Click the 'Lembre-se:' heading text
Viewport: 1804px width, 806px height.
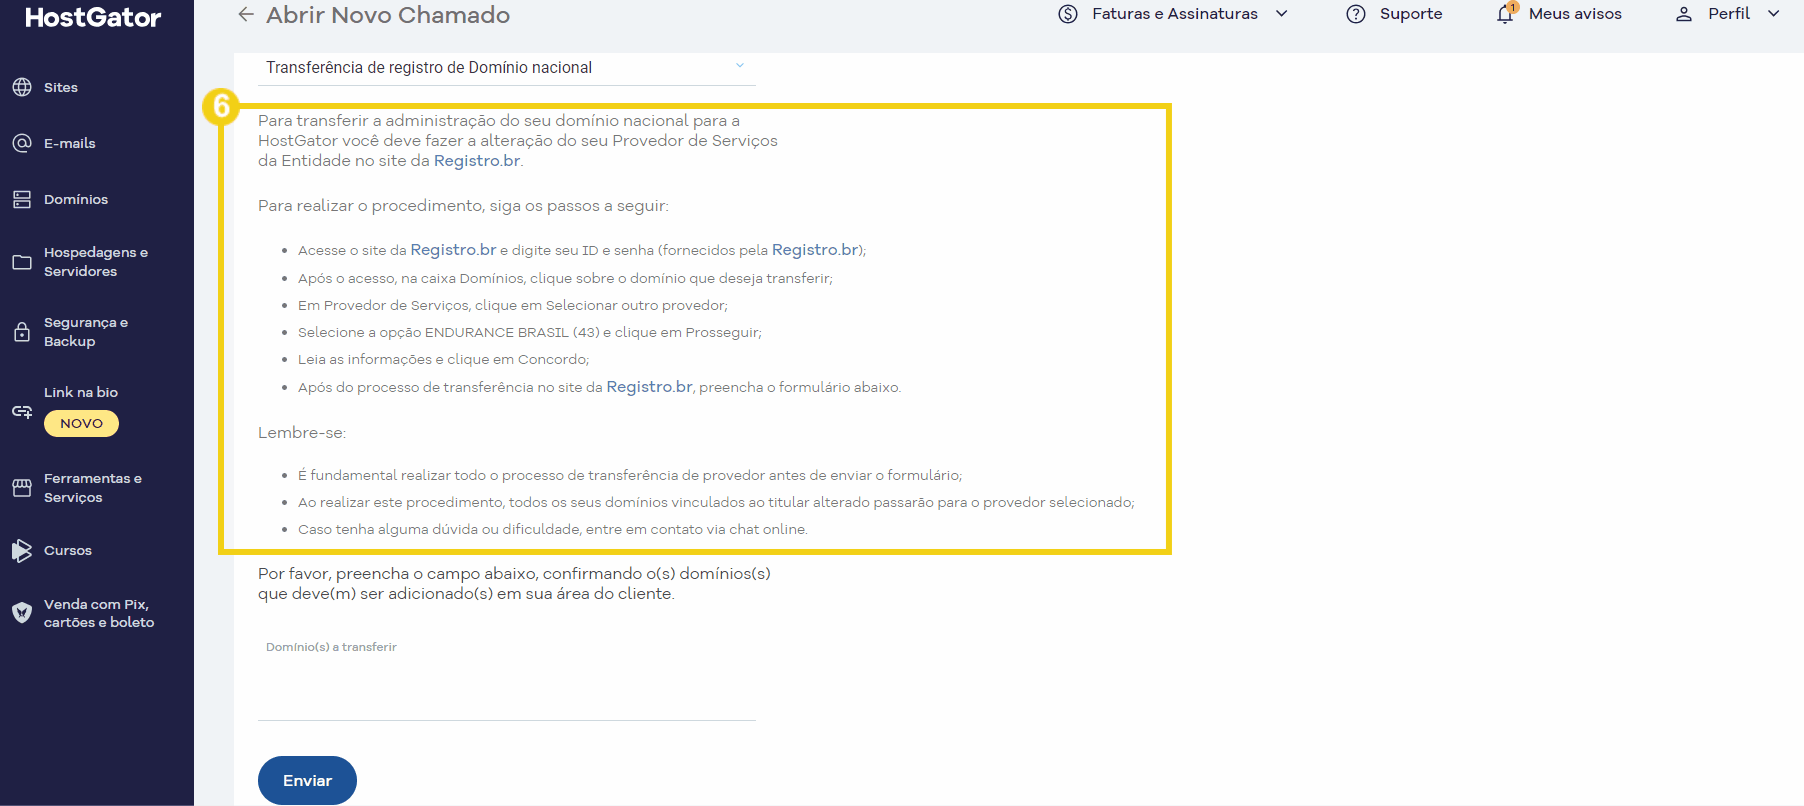pos(302,433)
